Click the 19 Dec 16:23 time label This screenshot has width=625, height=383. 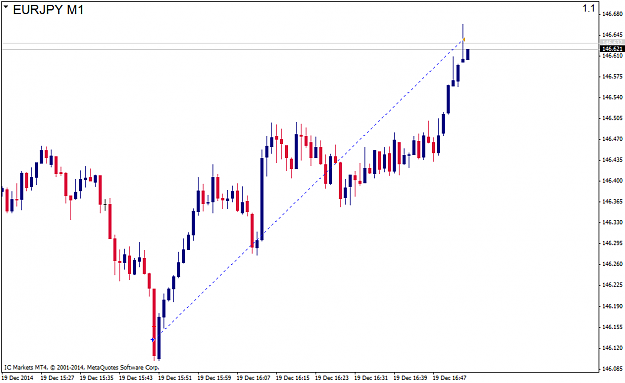click(x=332, y=378)
